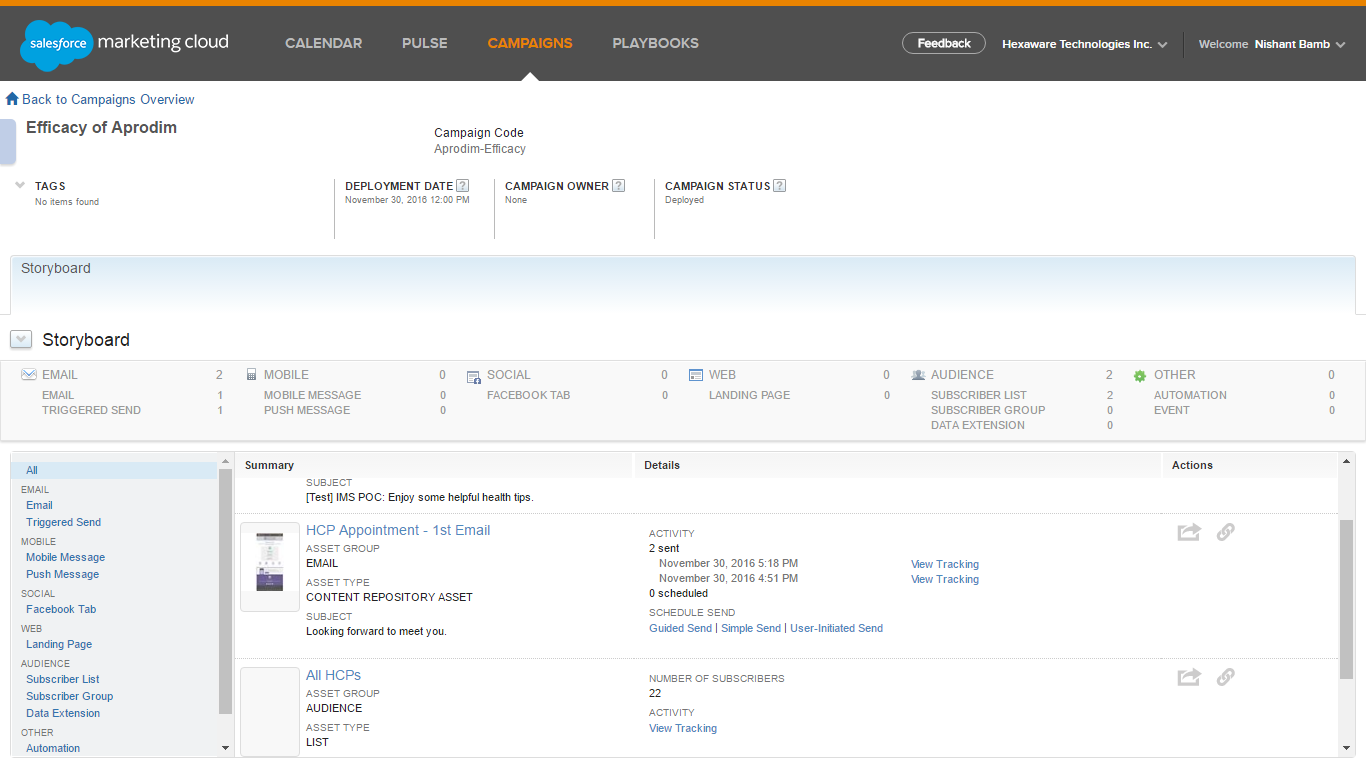Select Triggered Send in the left filter list

63,522
